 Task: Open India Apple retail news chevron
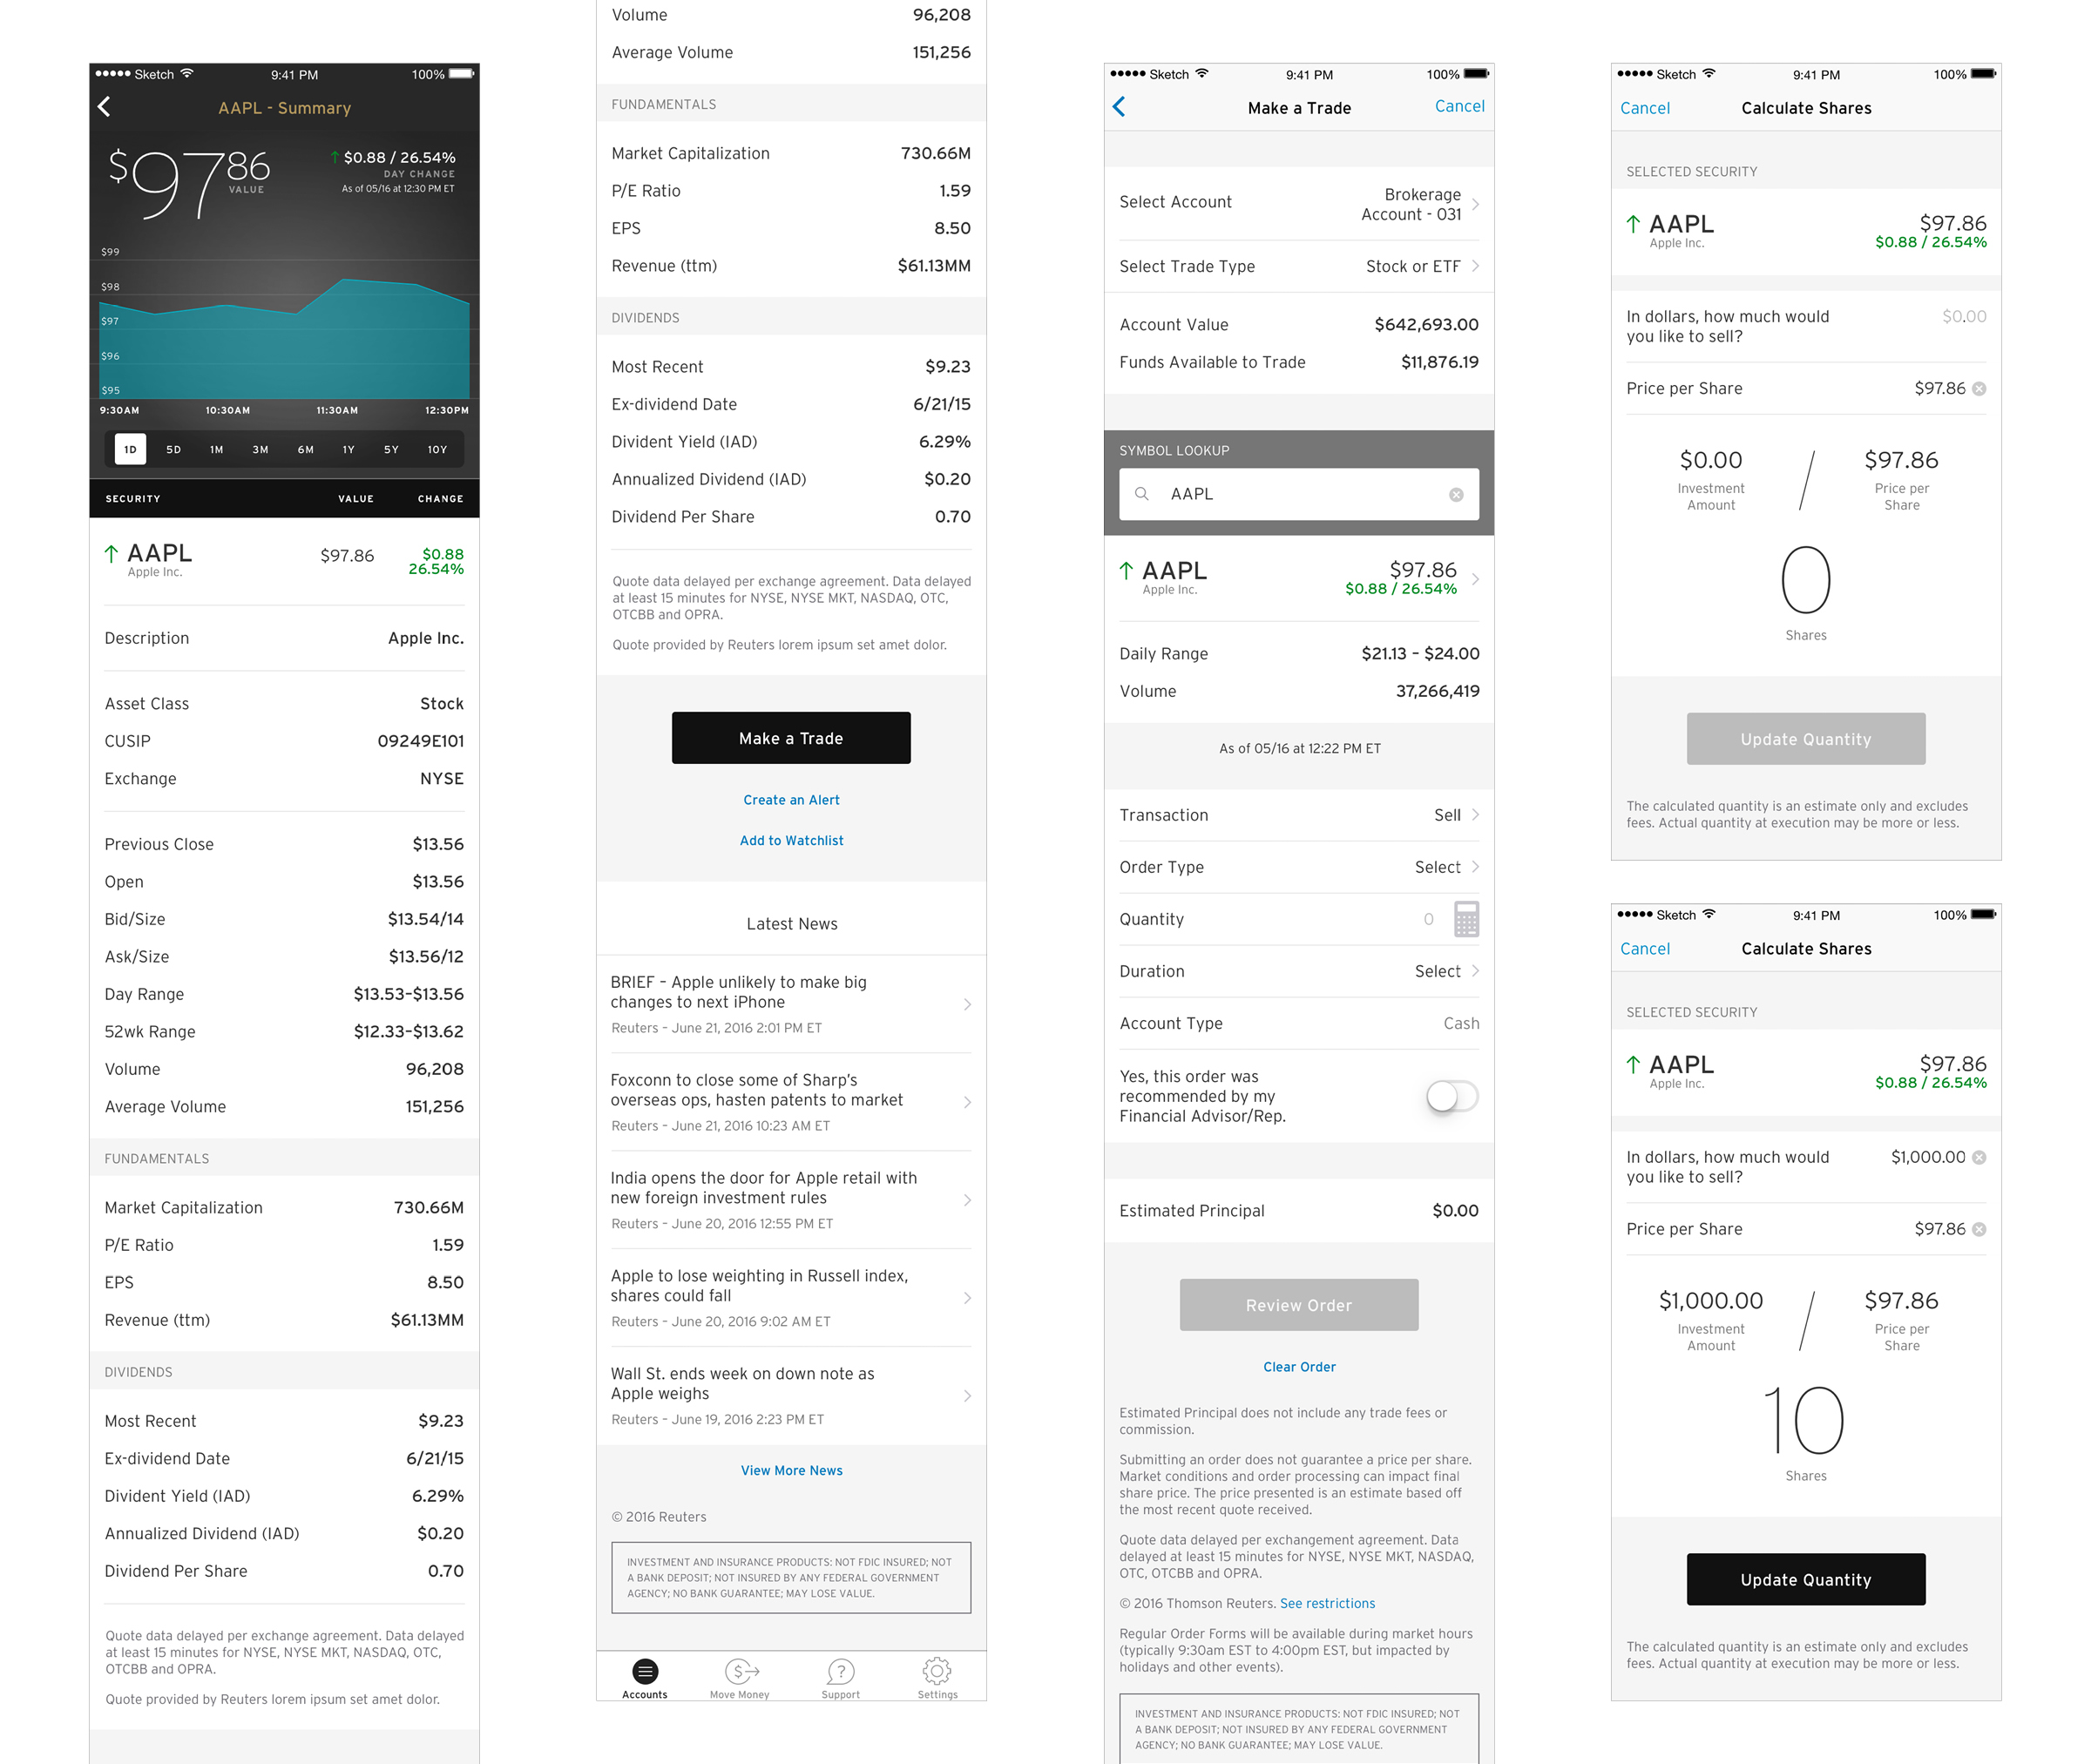(967, 1200)
